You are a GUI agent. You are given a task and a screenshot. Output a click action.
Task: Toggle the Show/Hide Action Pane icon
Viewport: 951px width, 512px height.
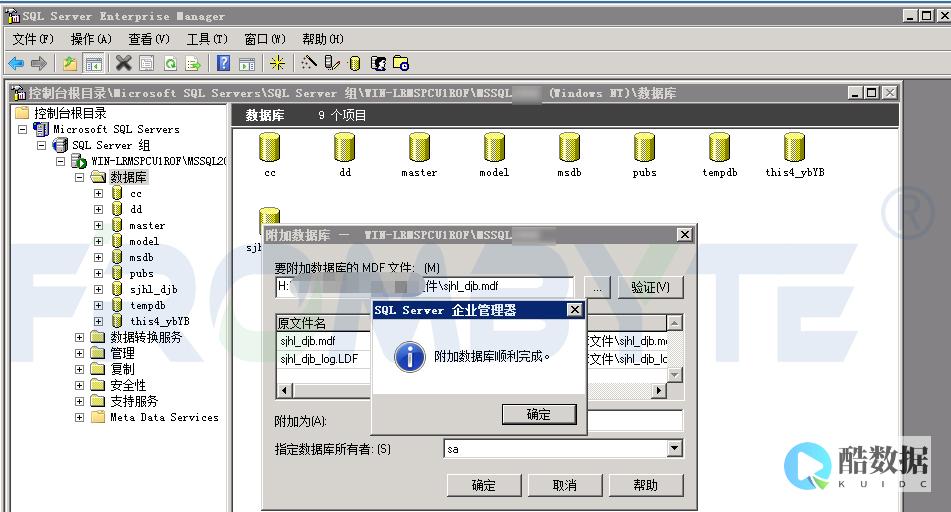(247, 63)
